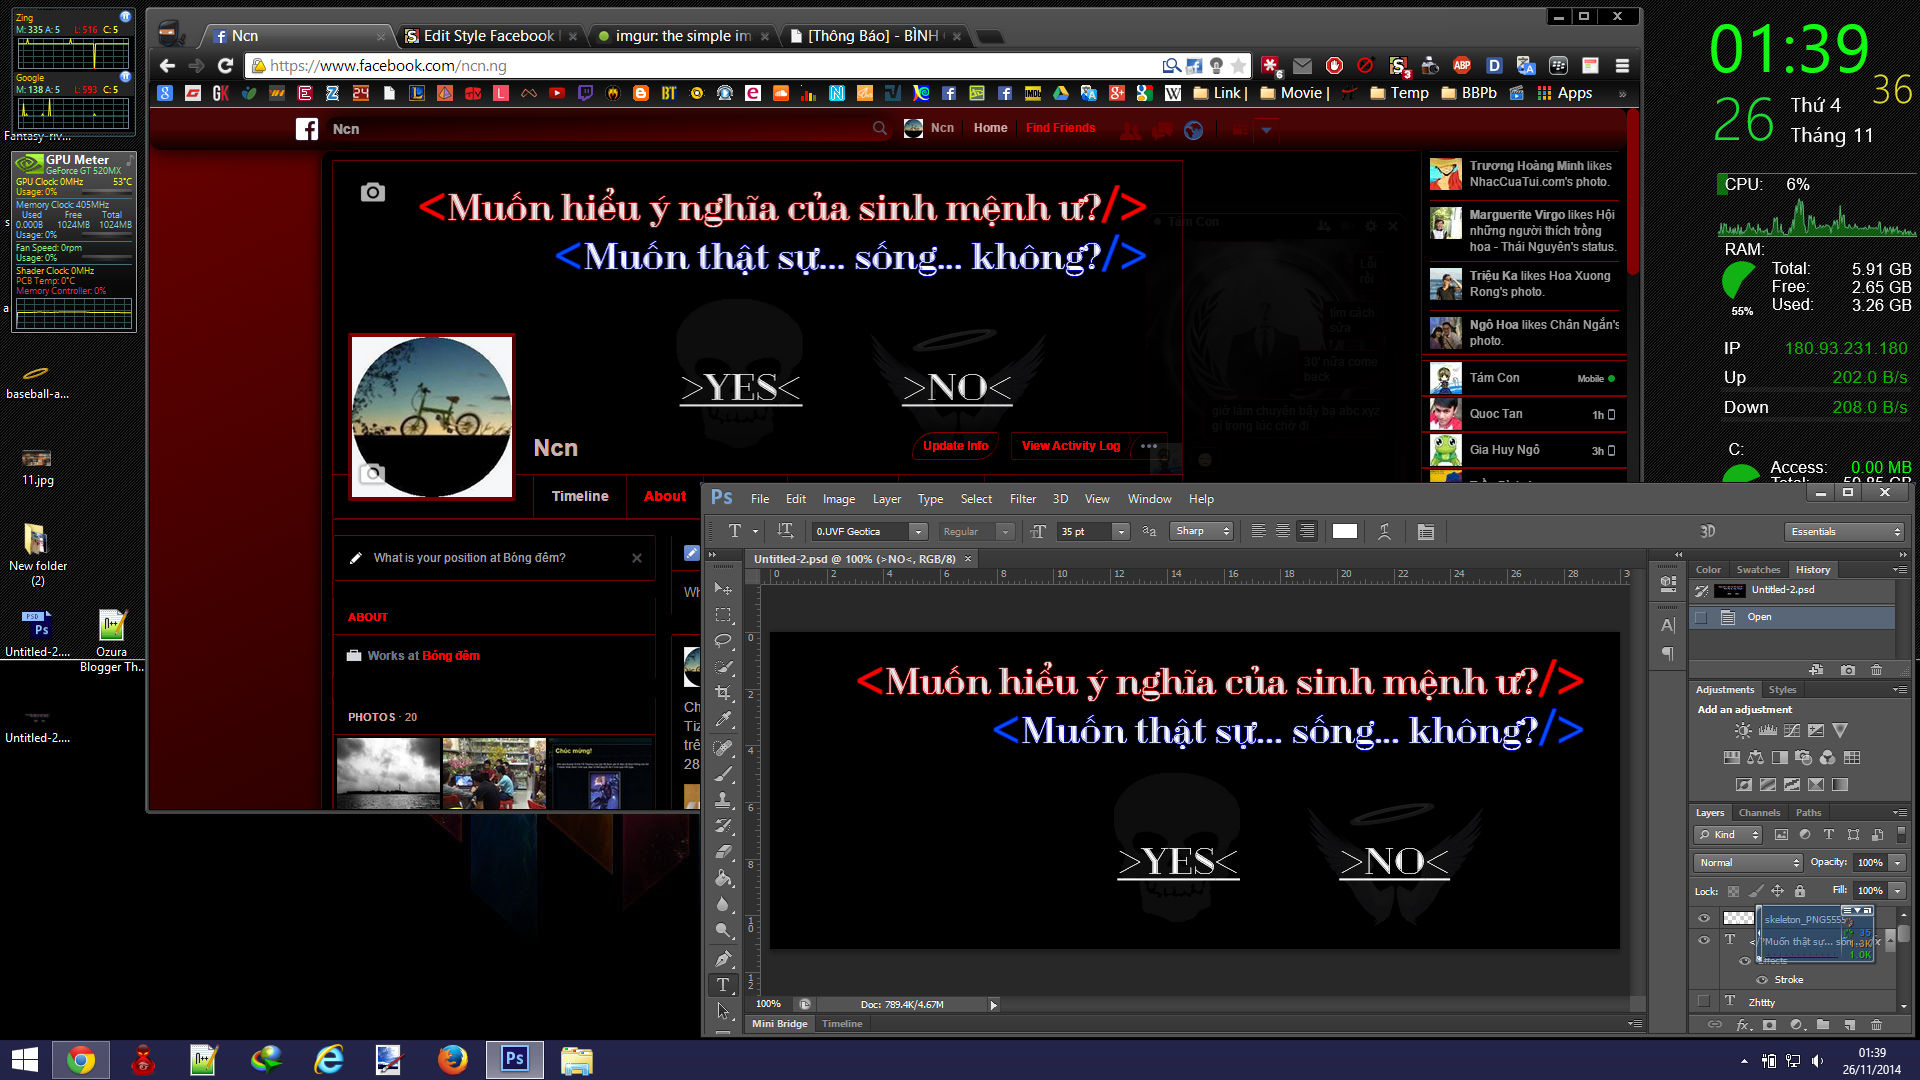The height and width of the screenshot is (1080, 1920).
Task: Click the delete layer trash icon
Action: tap(1876, 1025)
